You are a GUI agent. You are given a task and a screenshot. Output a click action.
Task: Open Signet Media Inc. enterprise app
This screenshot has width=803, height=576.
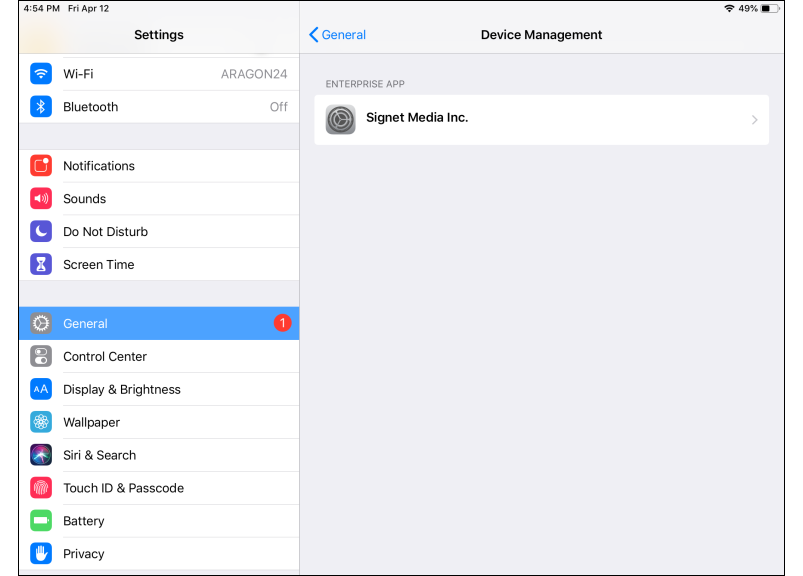[417, 118]
